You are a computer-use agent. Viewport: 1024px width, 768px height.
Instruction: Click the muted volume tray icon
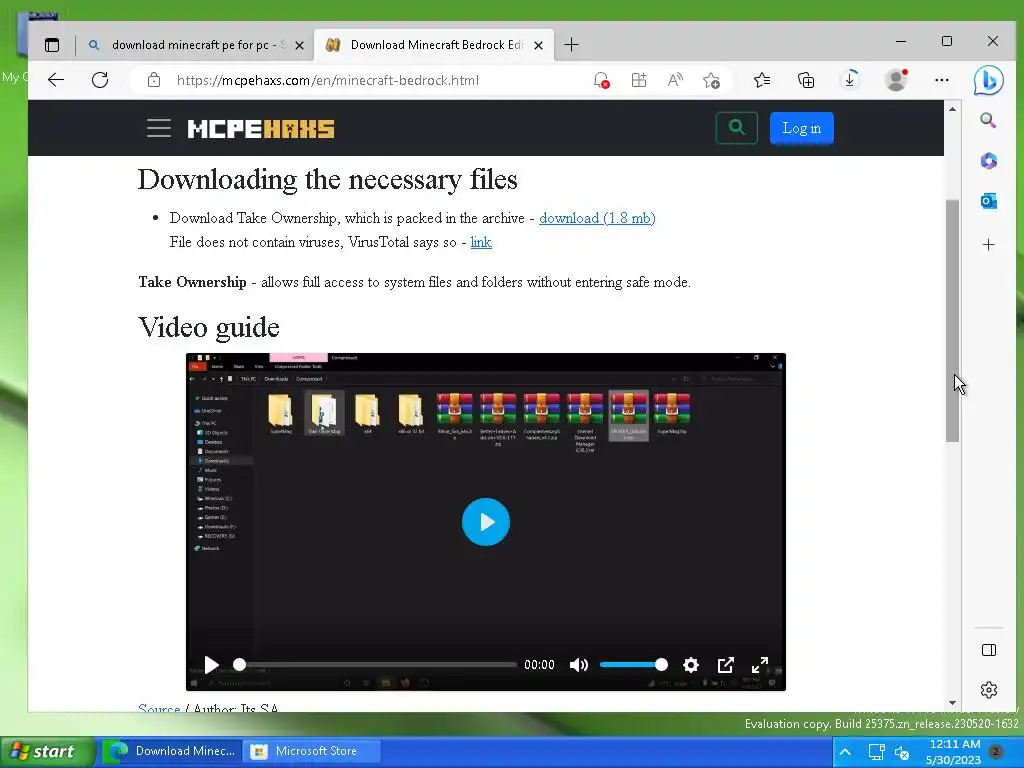901,752
